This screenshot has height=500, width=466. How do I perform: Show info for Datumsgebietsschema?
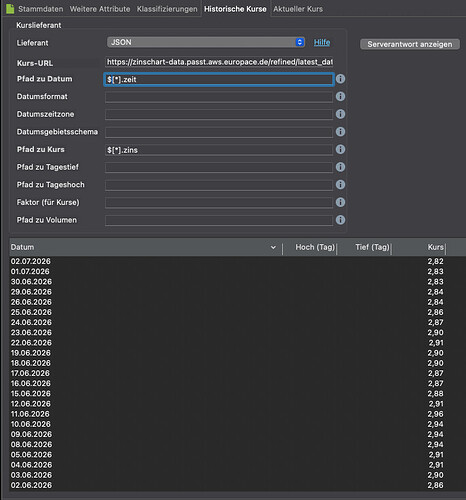(340, 132)
